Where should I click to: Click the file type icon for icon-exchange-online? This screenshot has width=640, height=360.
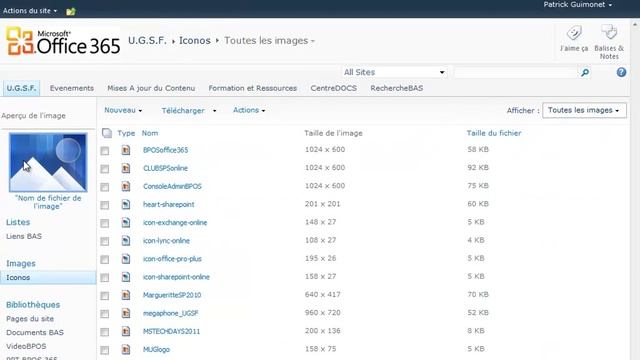tap(126, 222)
